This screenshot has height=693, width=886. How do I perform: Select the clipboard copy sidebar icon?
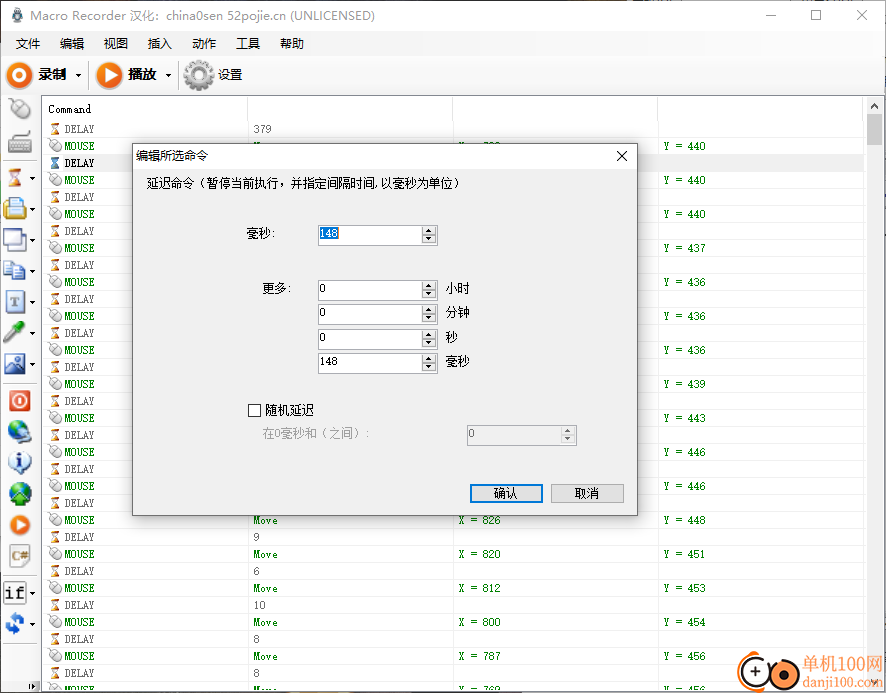[15, 271]
